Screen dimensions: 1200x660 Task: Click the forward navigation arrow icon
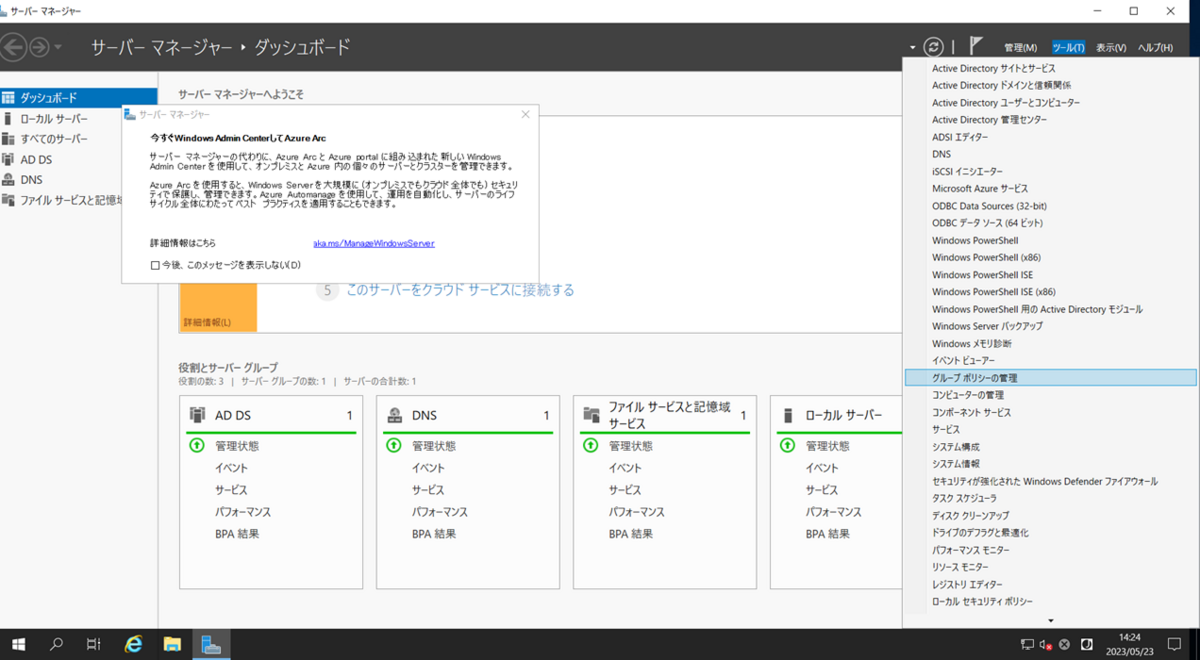click(x=39, y=47)
